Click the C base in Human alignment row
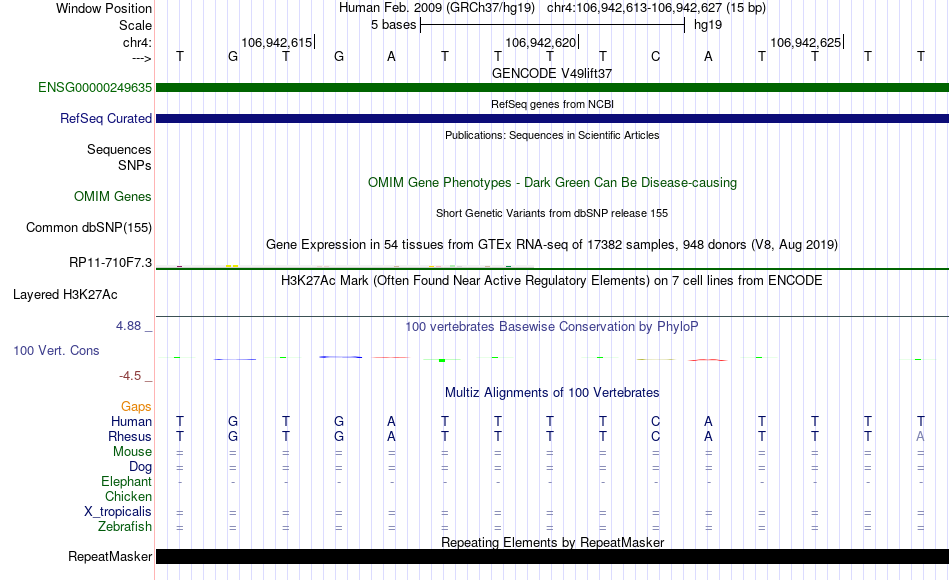Screen dimensions: 950x580 [656, 421]
